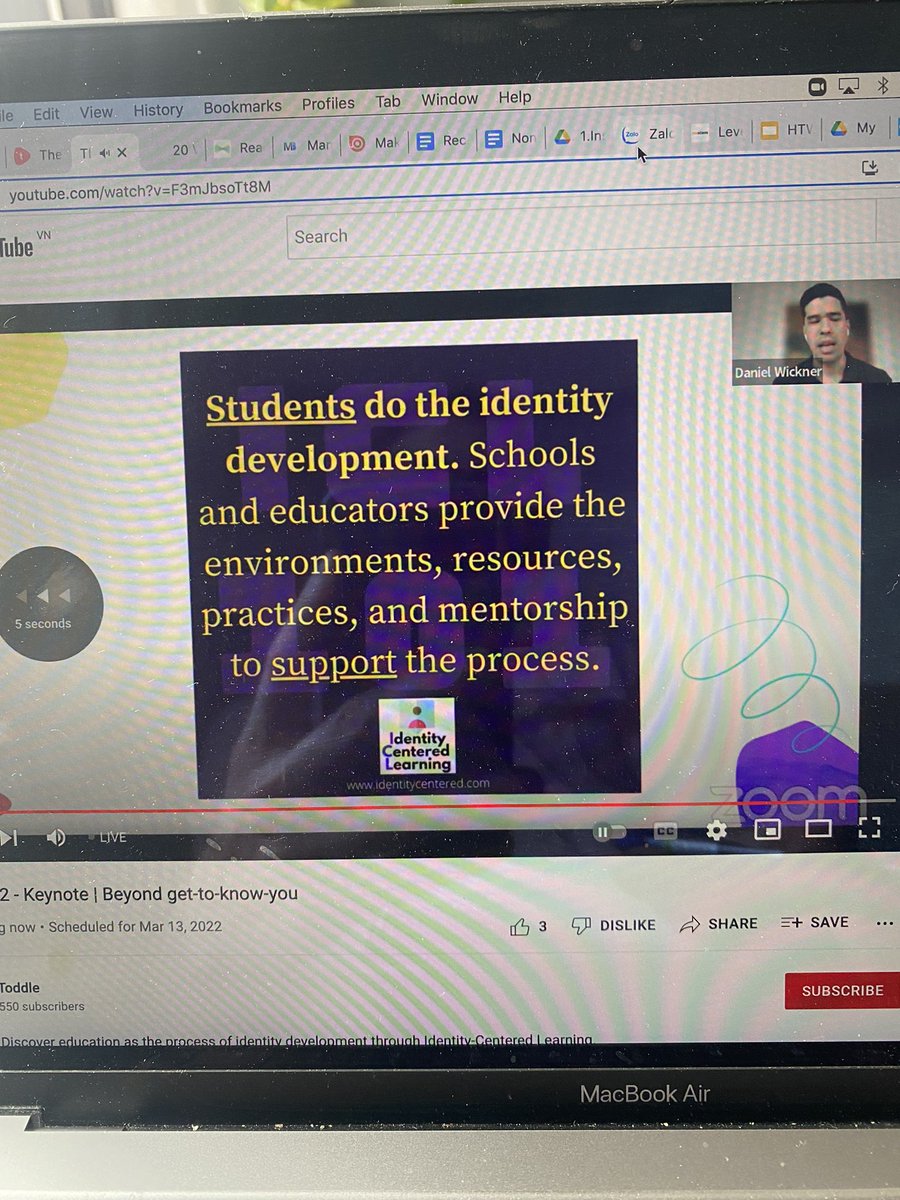Open the SHARE options
The height and width of the screenshot is (1200, 900).
[x=718, y=924]
